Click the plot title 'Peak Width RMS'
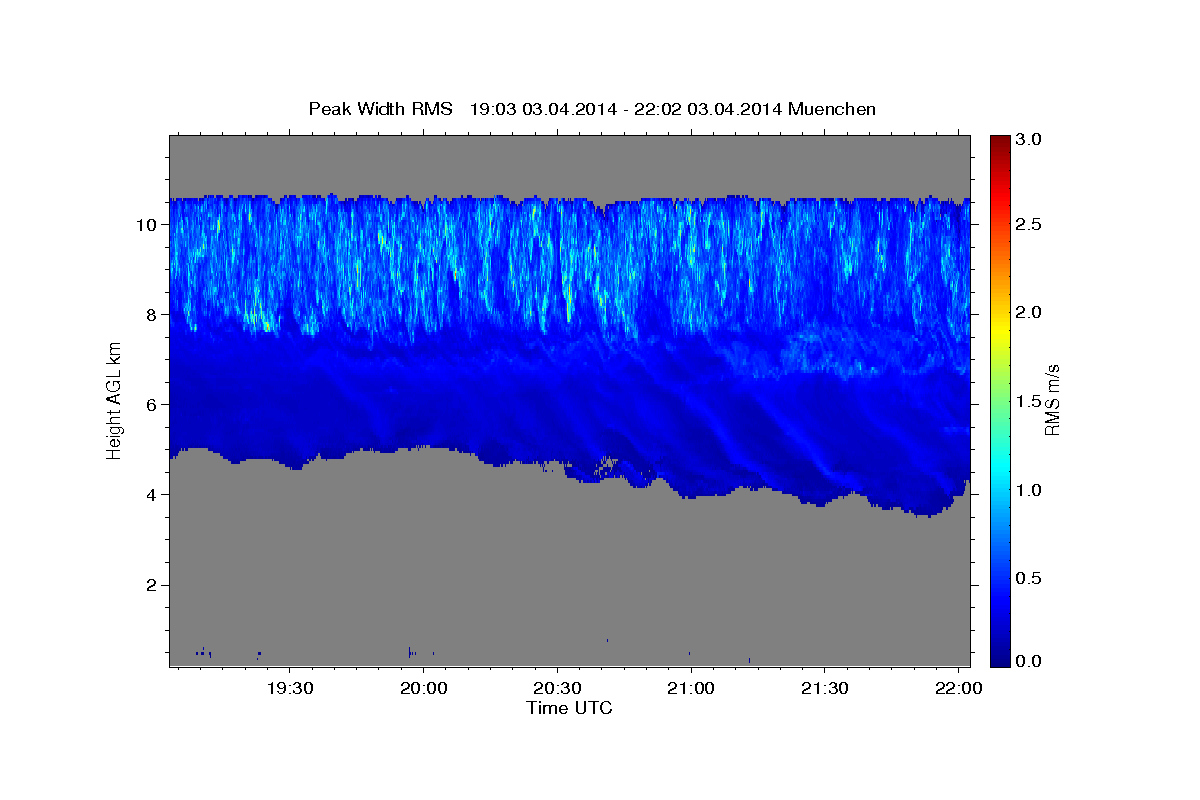1200x800 pixels. (x=380, y=108)
